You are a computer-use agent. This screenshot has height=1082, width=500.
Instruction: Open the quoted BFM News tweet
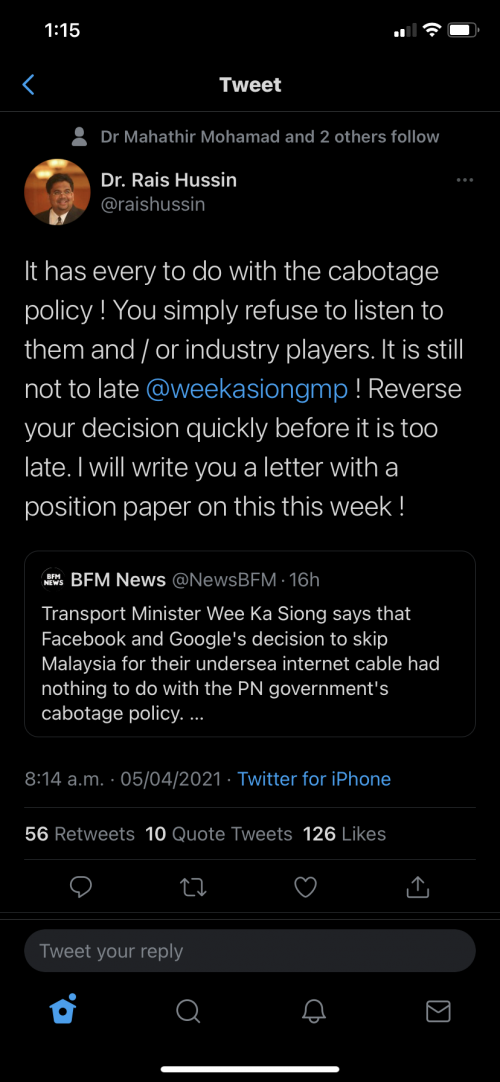click(250, 644)
